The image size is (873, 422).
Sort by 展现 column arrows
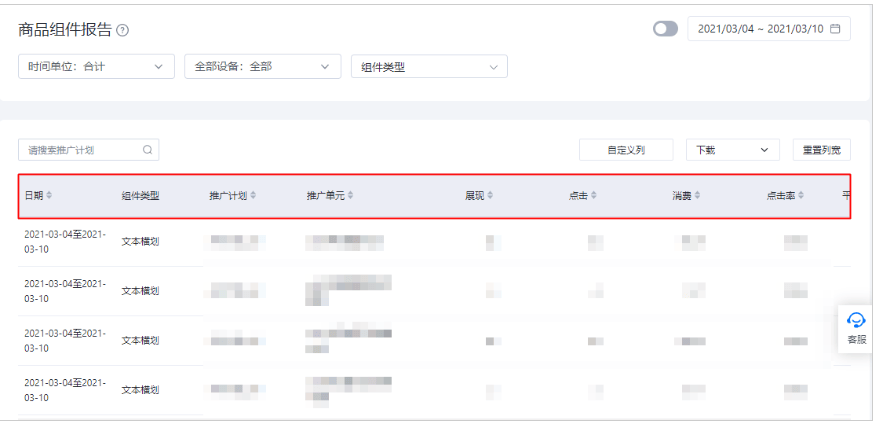pos(490,195)
